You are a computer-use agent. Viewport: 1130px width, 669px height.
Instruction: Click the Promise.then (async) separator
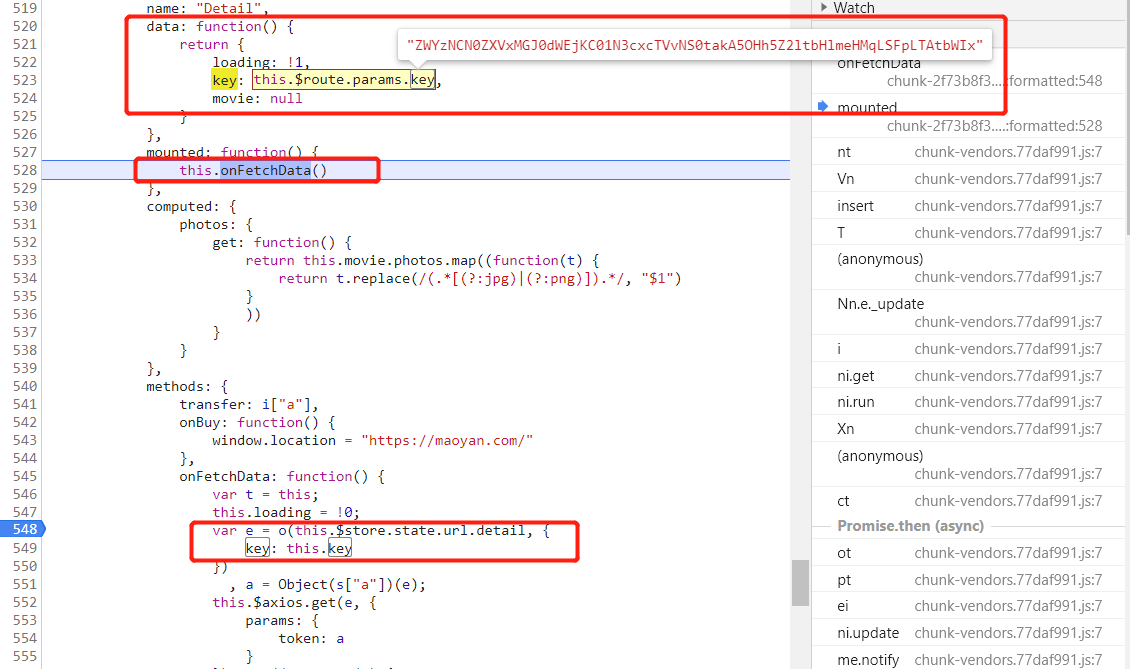pyautogui.click(x=910, y=526)
